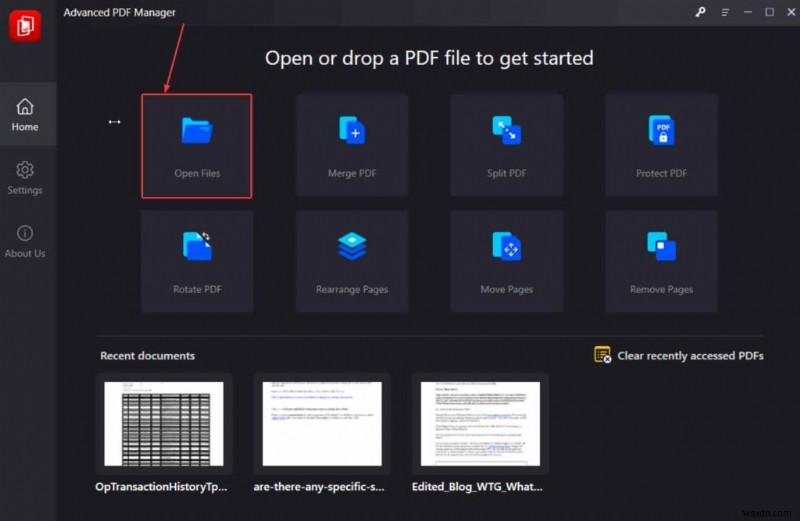This screenshot has width=800, height=521.
Task: Select the Split PDF tool
Action: click(x=507, y=145)
